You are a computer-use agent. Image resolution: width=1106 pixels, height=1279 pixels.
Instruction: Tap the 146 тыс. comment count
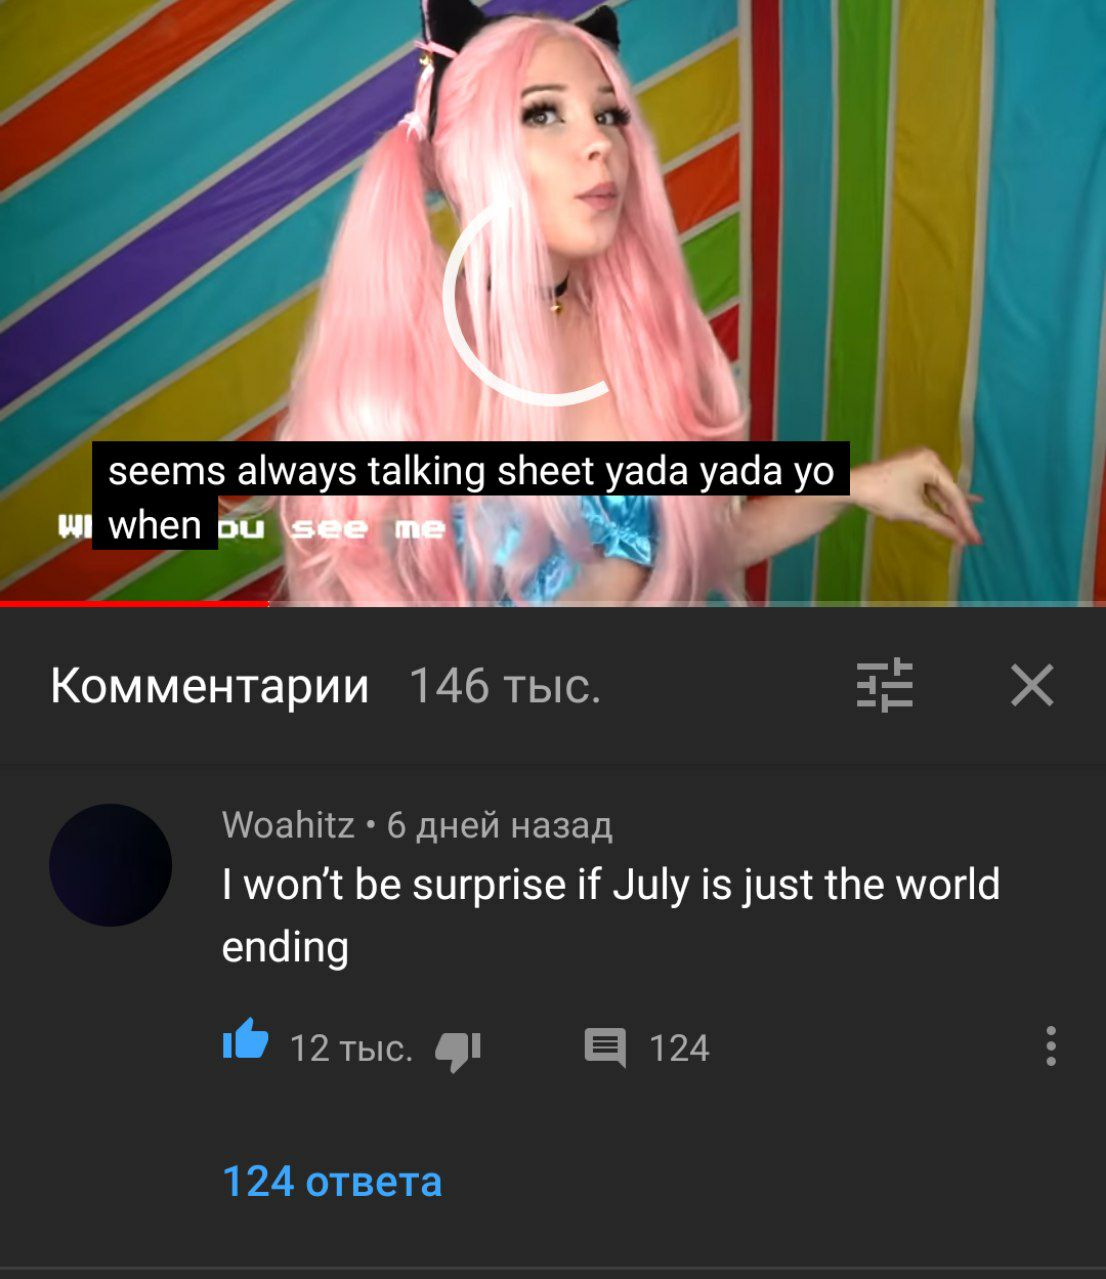pos(505,686)
